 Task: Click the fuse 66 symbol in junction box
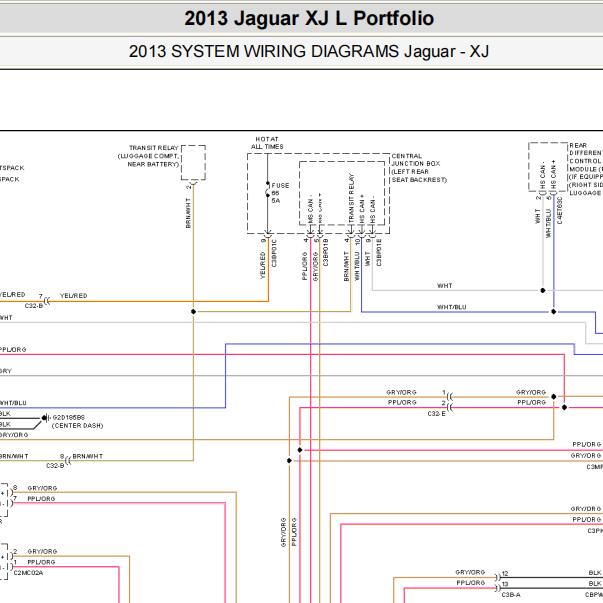click(268, 189)
